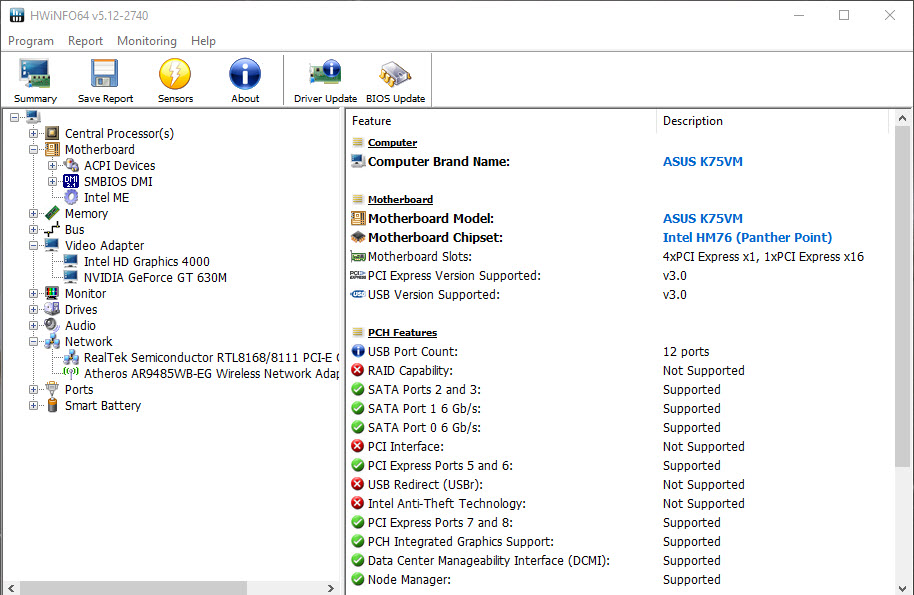Select the Motherboard Slots row
Image resolution: width=914 pixels, height=595 pixels.
coord(619,256)
